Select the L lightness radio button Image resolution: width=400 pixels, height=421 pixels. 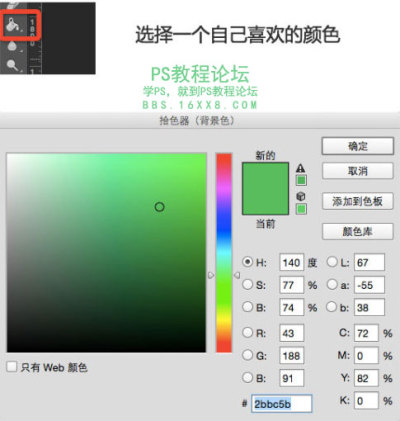[332, 262]
